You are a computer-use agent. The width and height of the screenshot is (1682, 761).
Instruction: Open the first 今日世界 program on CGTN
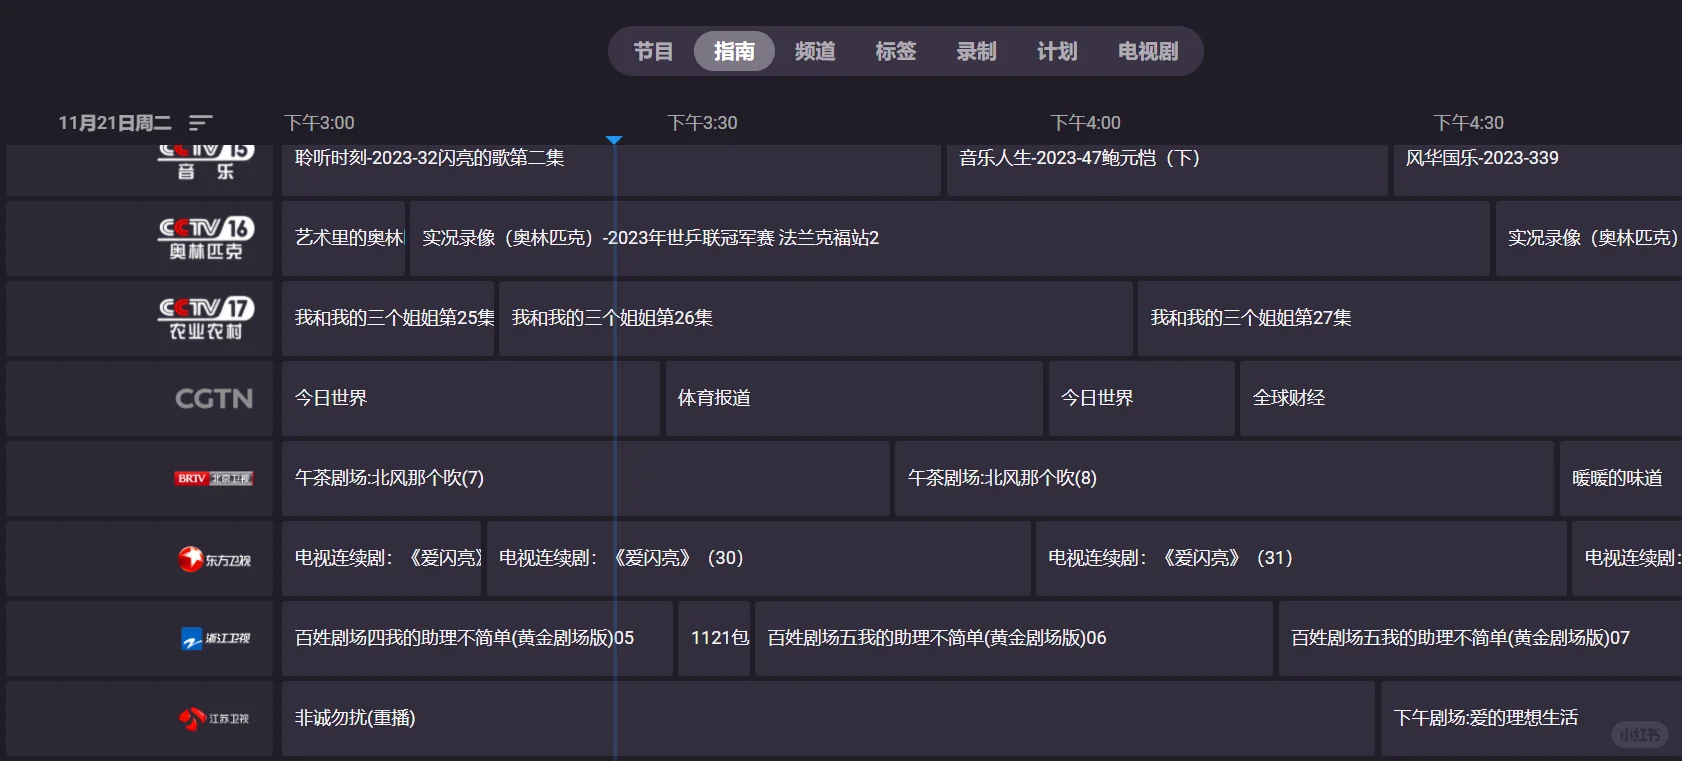[471, 398]
